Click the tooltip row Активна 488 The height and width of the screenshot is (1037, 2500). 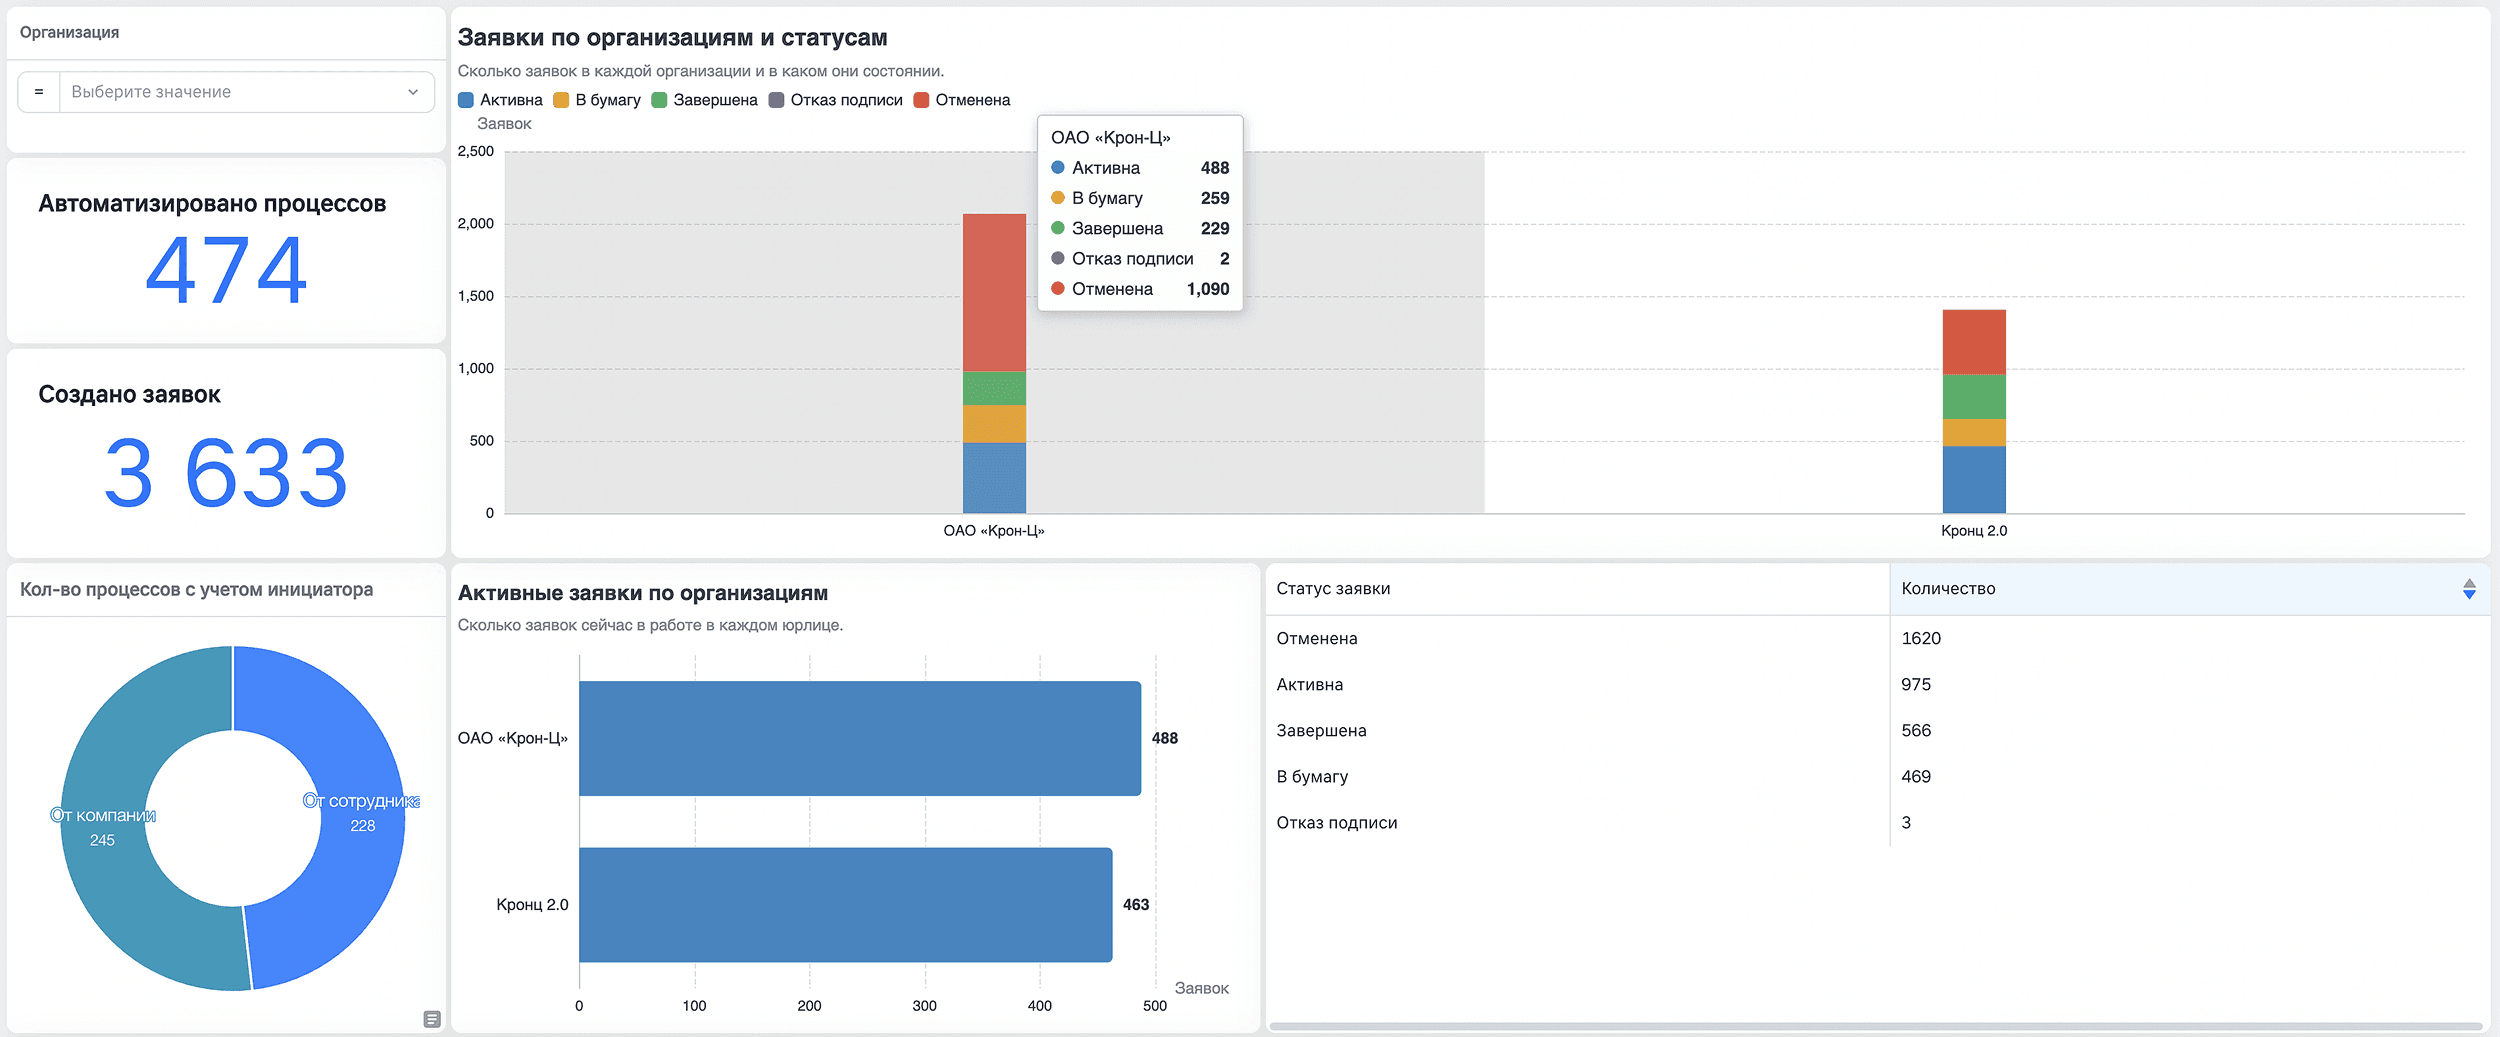(x=1140, y=168)
